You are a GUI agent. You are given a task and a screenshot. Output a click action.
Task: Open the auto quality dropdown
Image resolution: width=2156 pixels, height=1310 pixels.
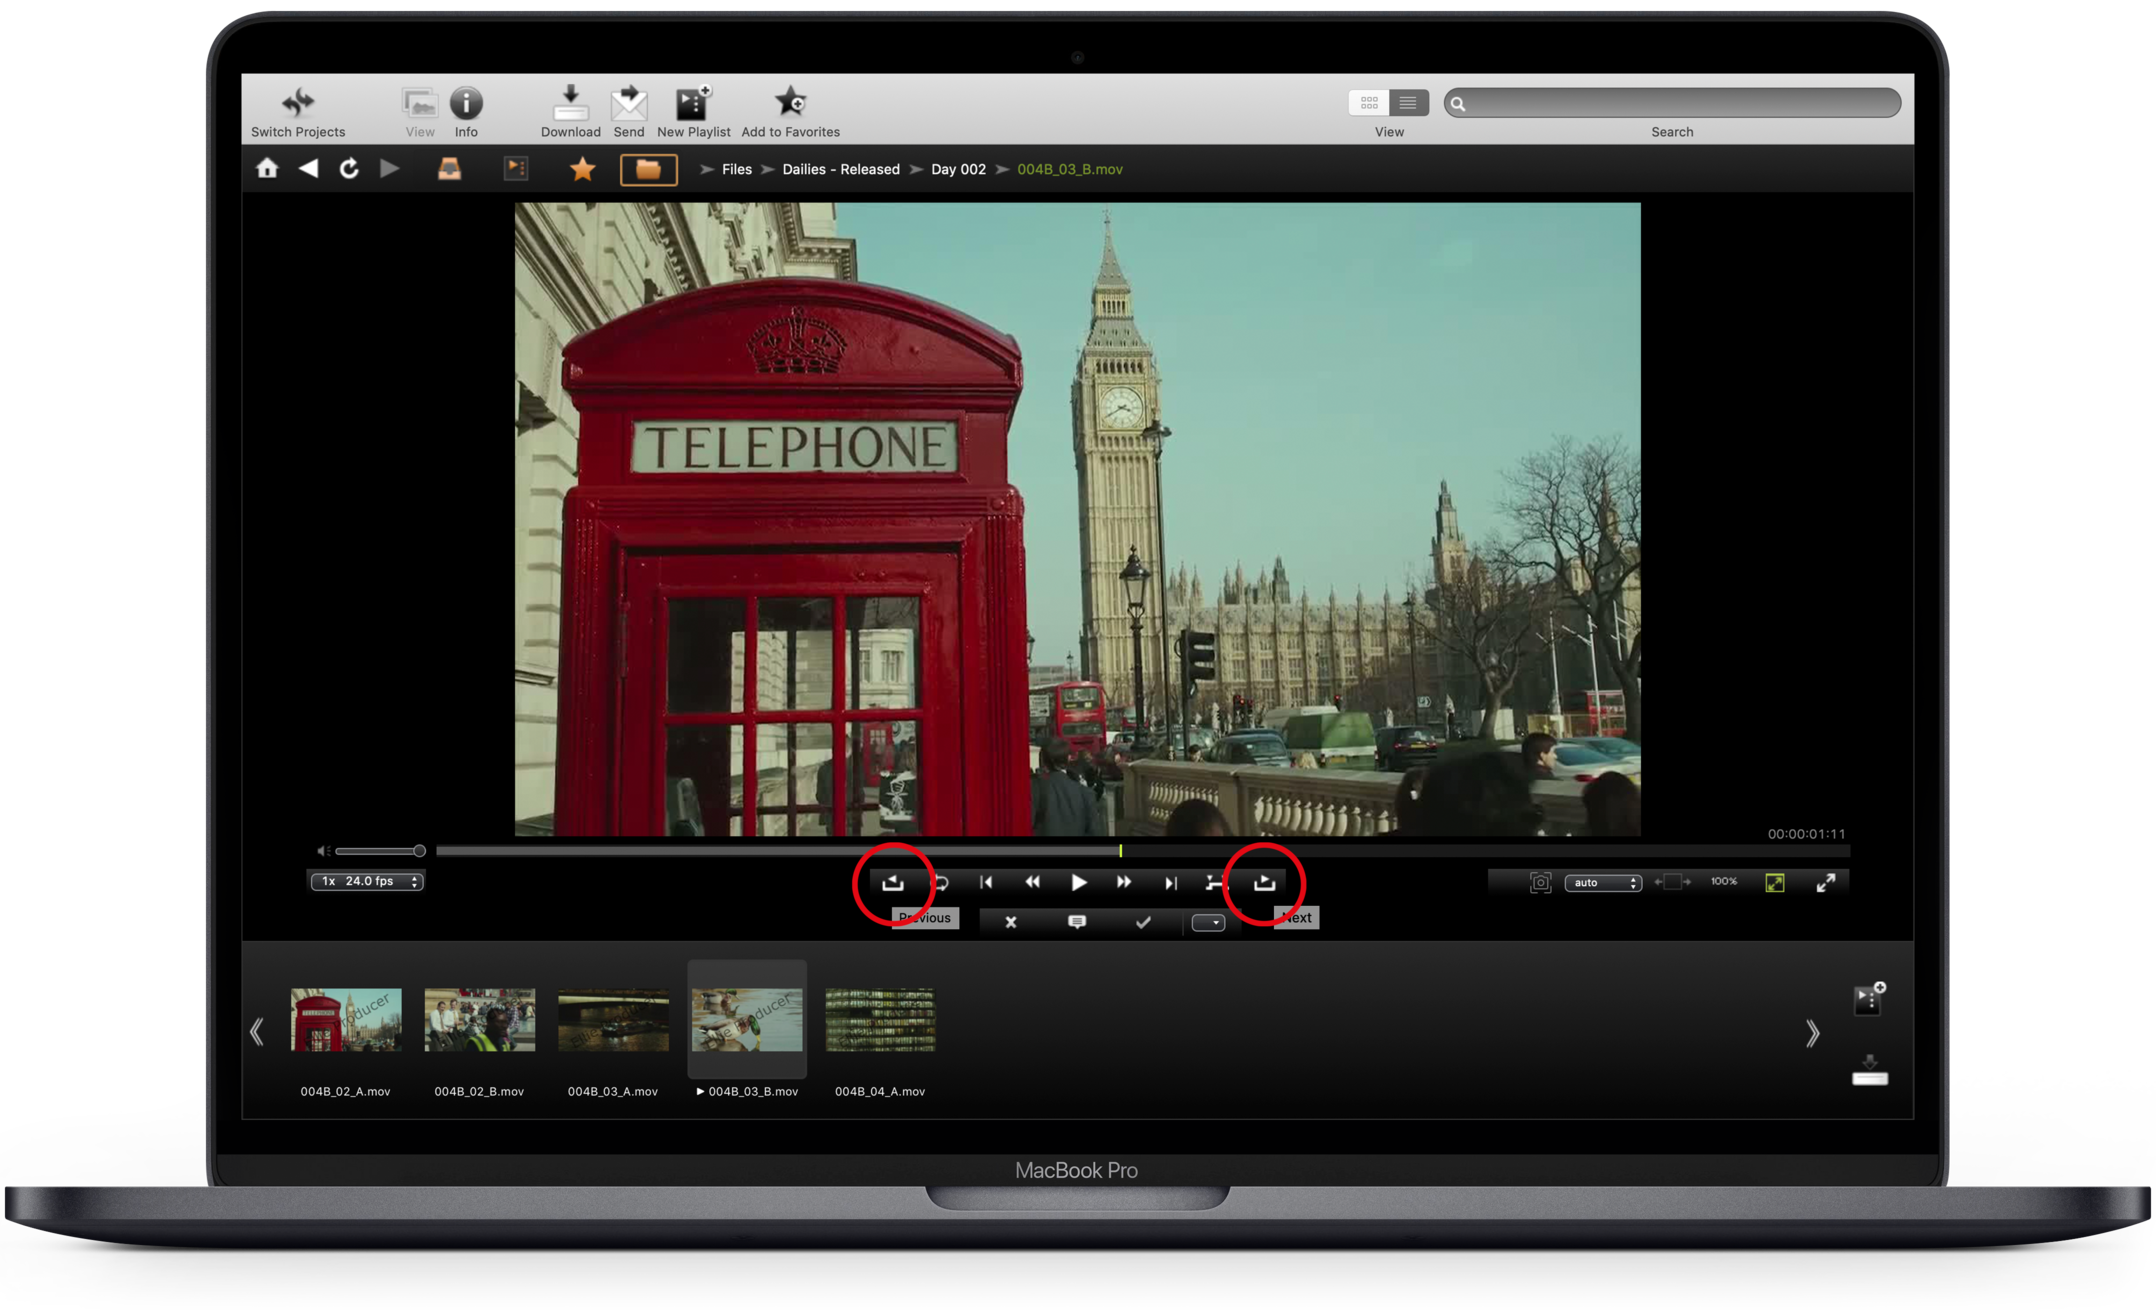tap(1602, 882)
